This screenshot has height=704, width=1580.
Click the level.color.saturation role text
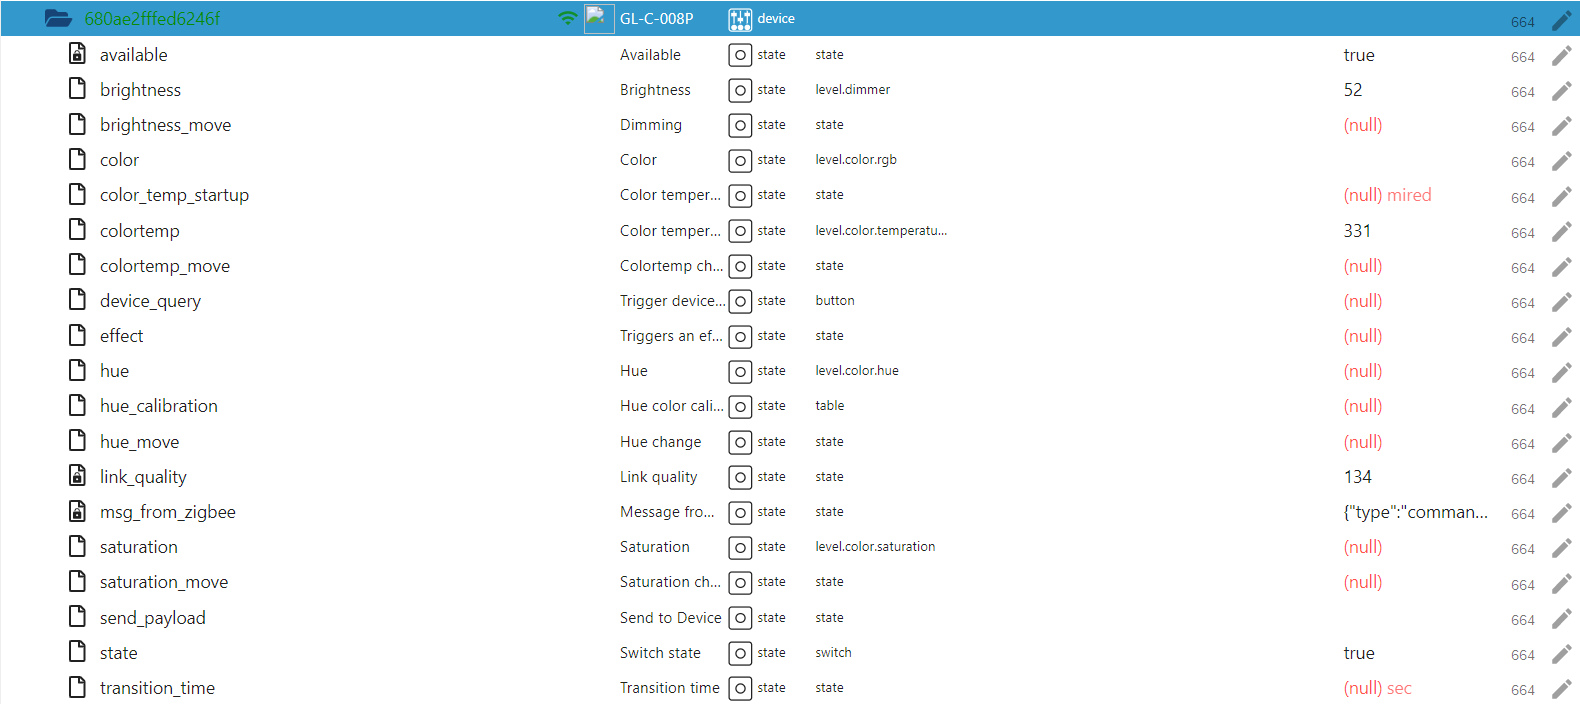point(875,547)
